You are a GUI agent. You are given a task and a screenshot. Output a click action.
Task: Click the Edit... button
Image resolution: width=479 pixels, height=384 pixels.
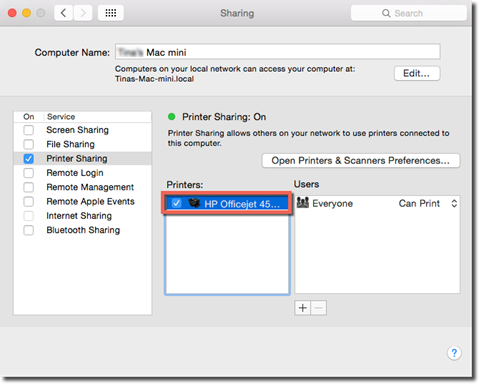tap(417, 73)
